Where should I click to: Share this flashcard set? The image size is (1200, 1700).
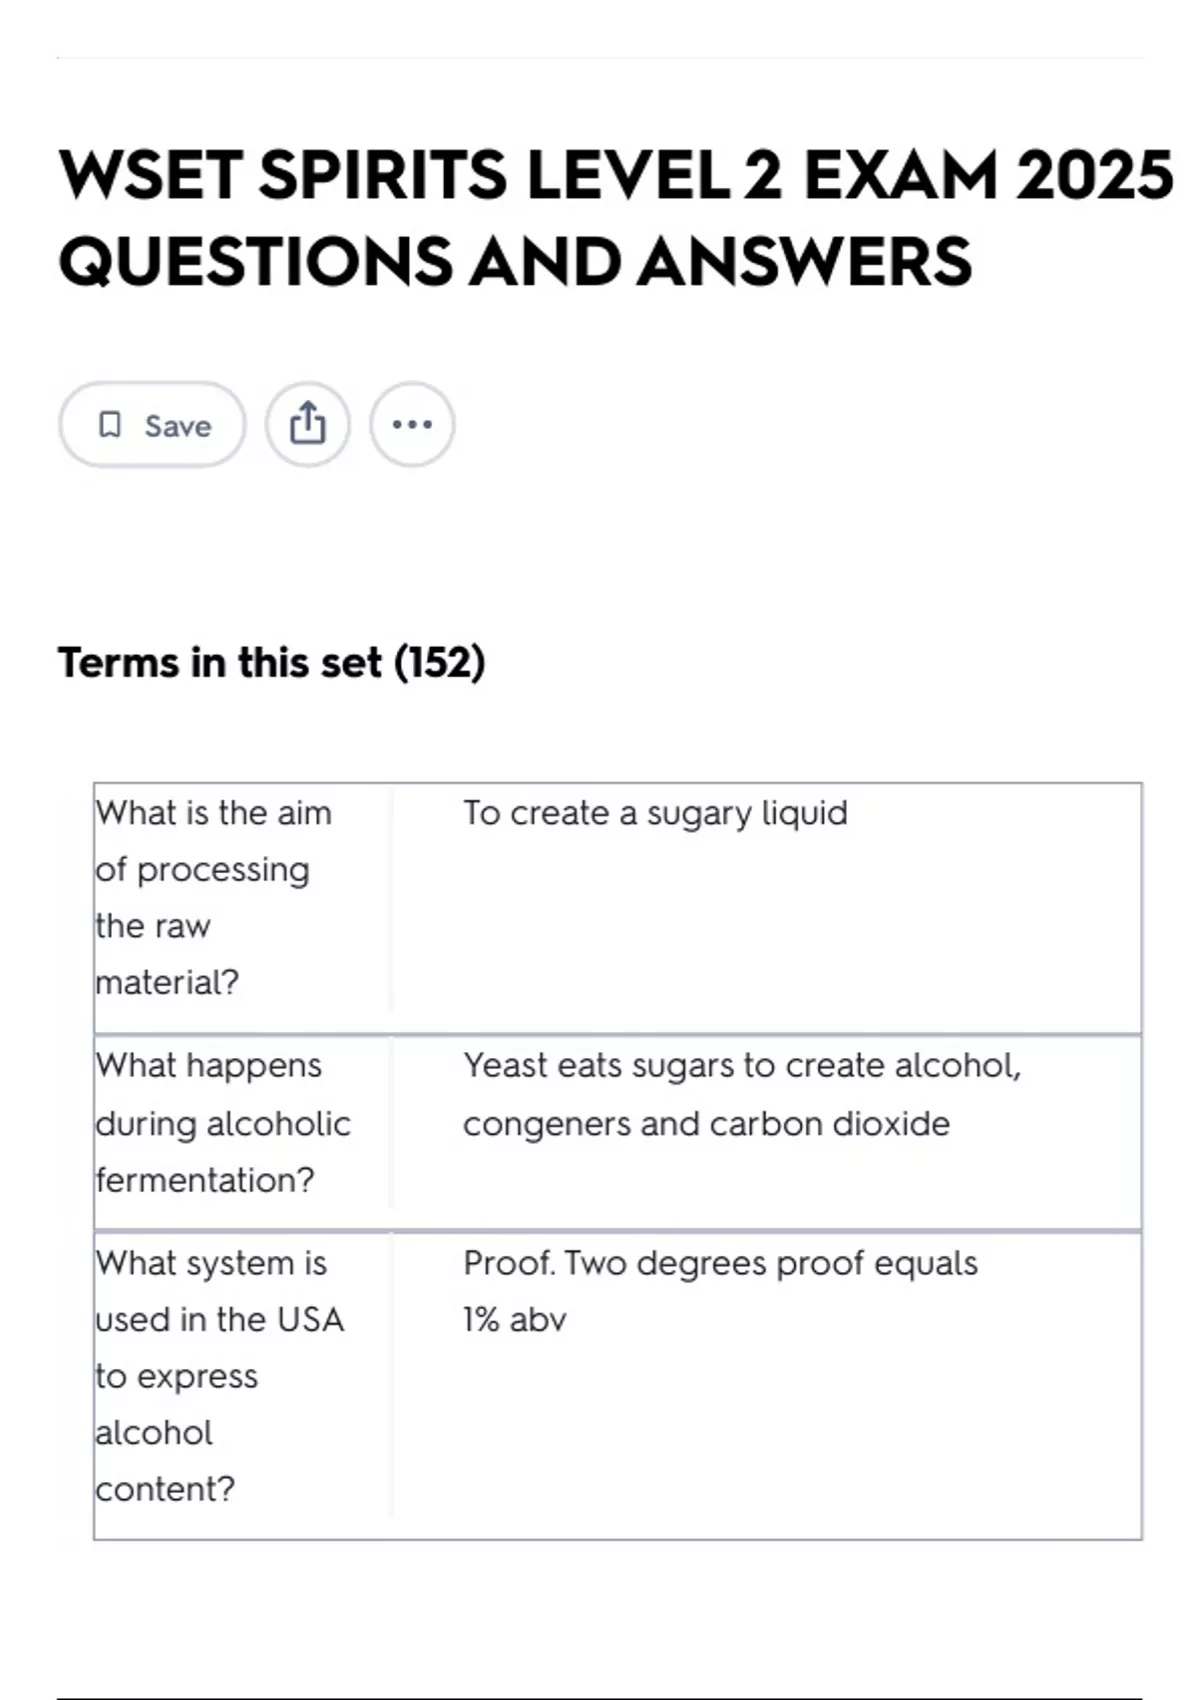(x=308, y=425)
